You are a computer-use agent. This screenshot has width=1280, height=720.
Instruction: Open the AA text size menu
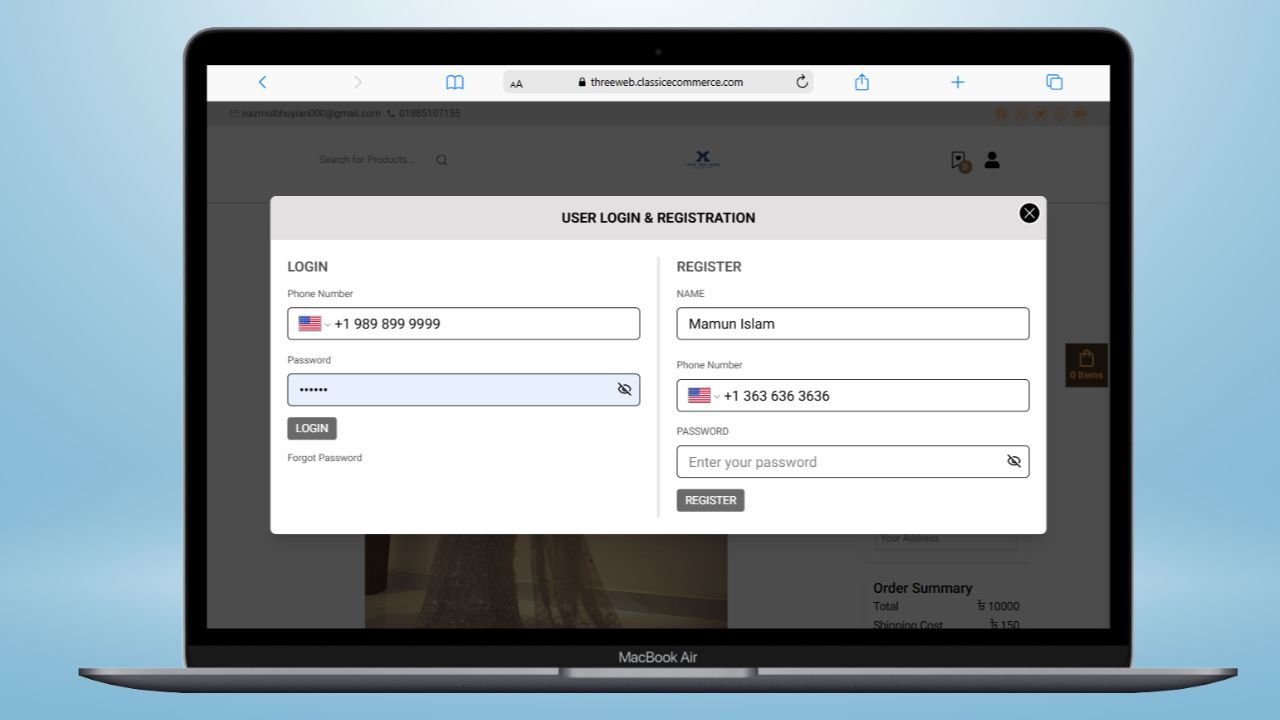click(516, 83)
